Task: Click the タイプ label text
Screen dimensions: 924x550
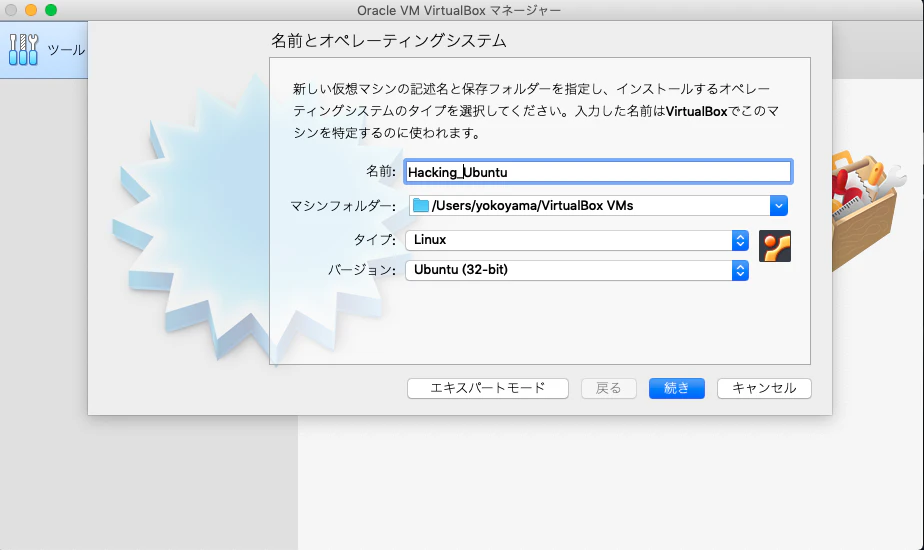Action: point(374,240)
